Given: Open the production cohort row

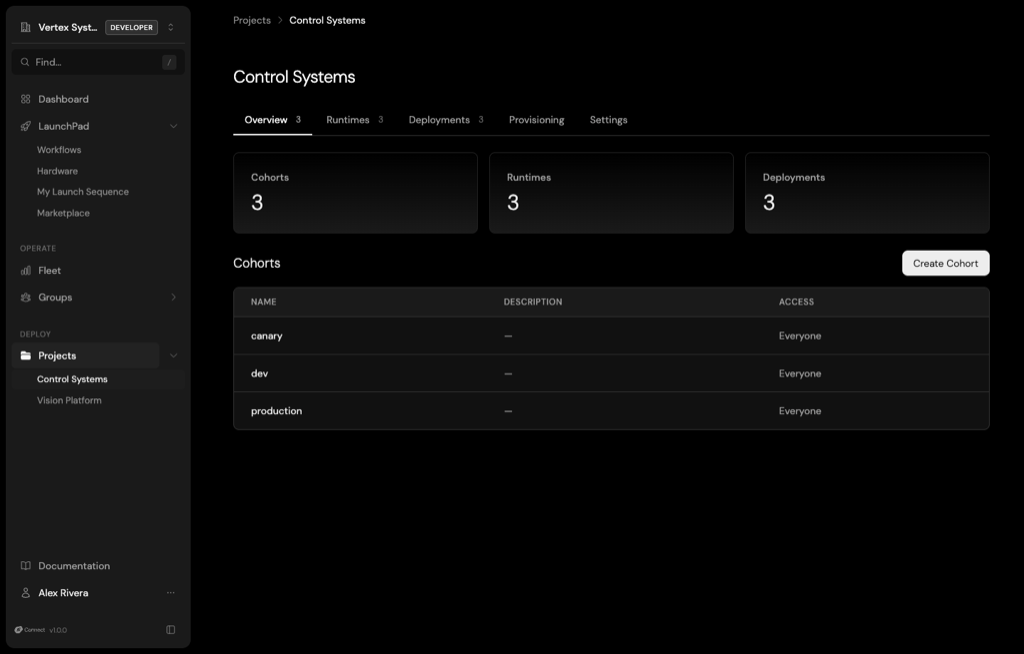Looking at the screenshot, I should coord(611,411).
